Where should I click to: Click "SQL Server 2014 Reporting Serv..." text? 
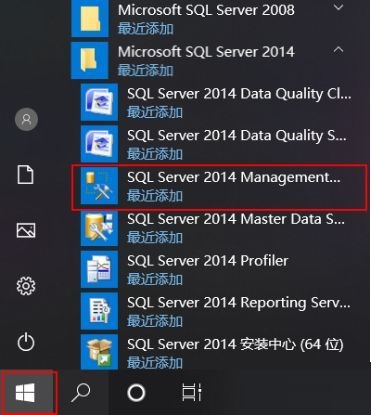tap(239, 303)
